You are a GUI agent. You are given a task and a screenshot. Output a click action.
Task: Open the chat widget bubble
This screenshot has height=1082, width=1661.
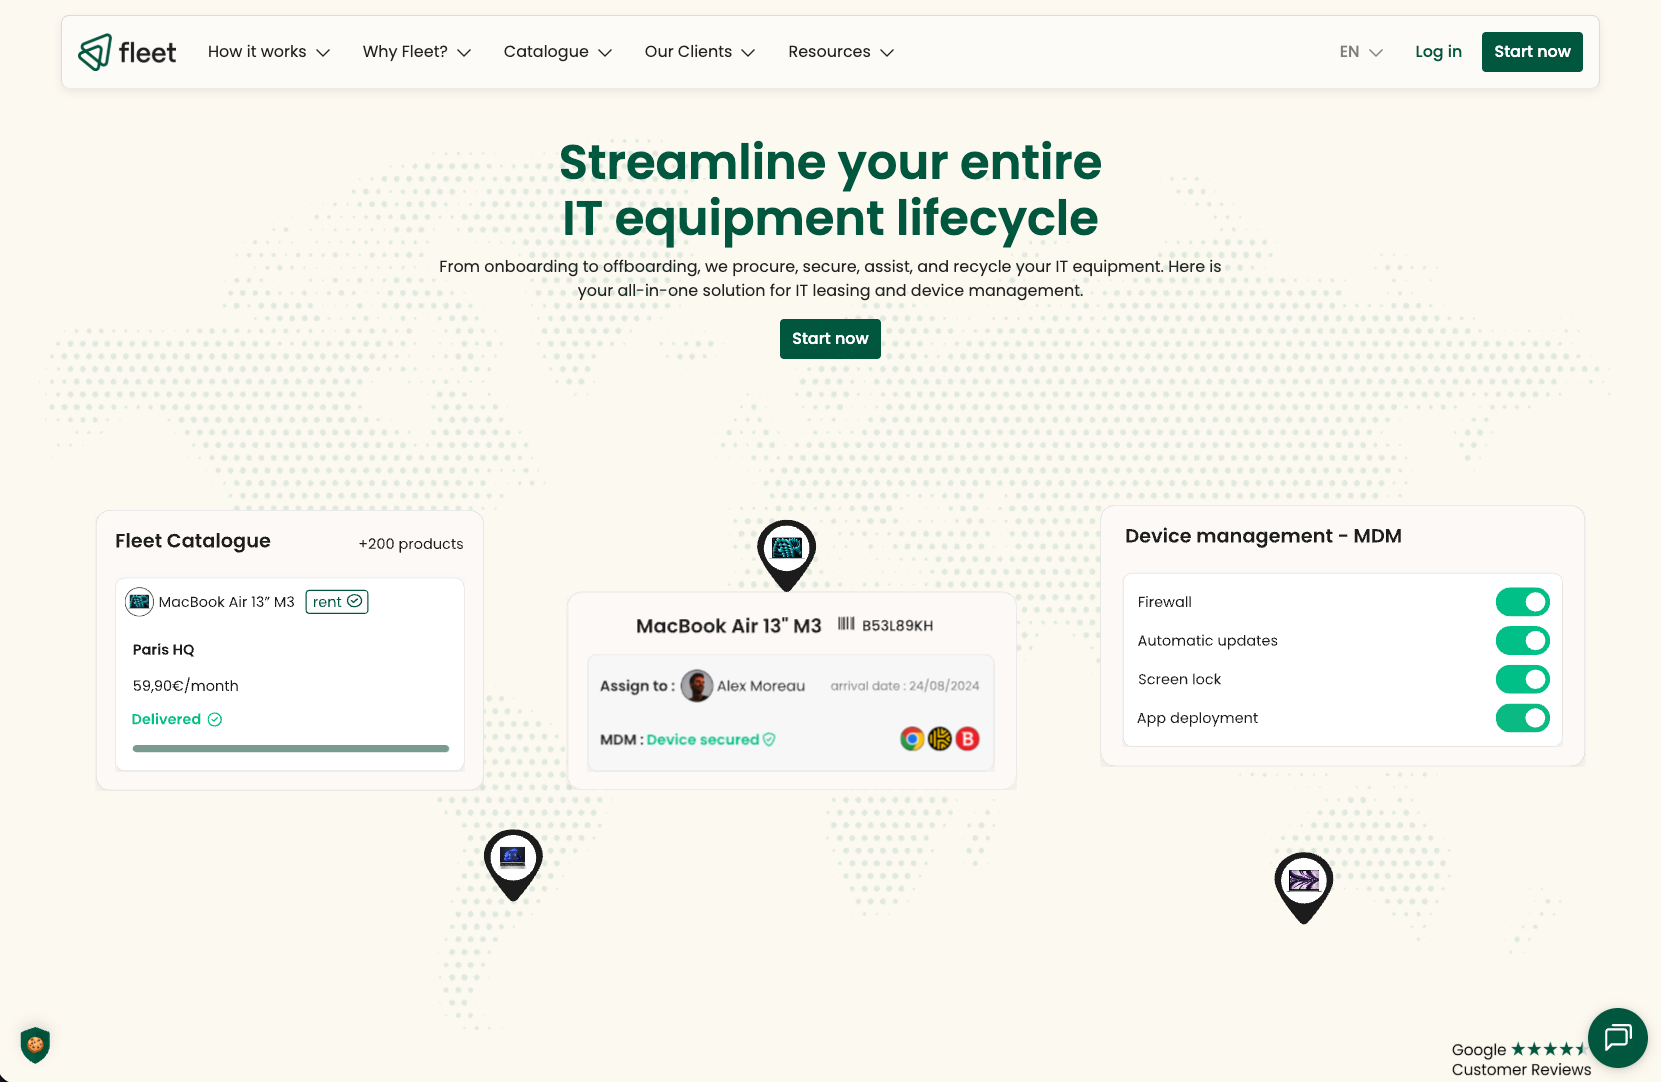click(x=1617, y=1037)
